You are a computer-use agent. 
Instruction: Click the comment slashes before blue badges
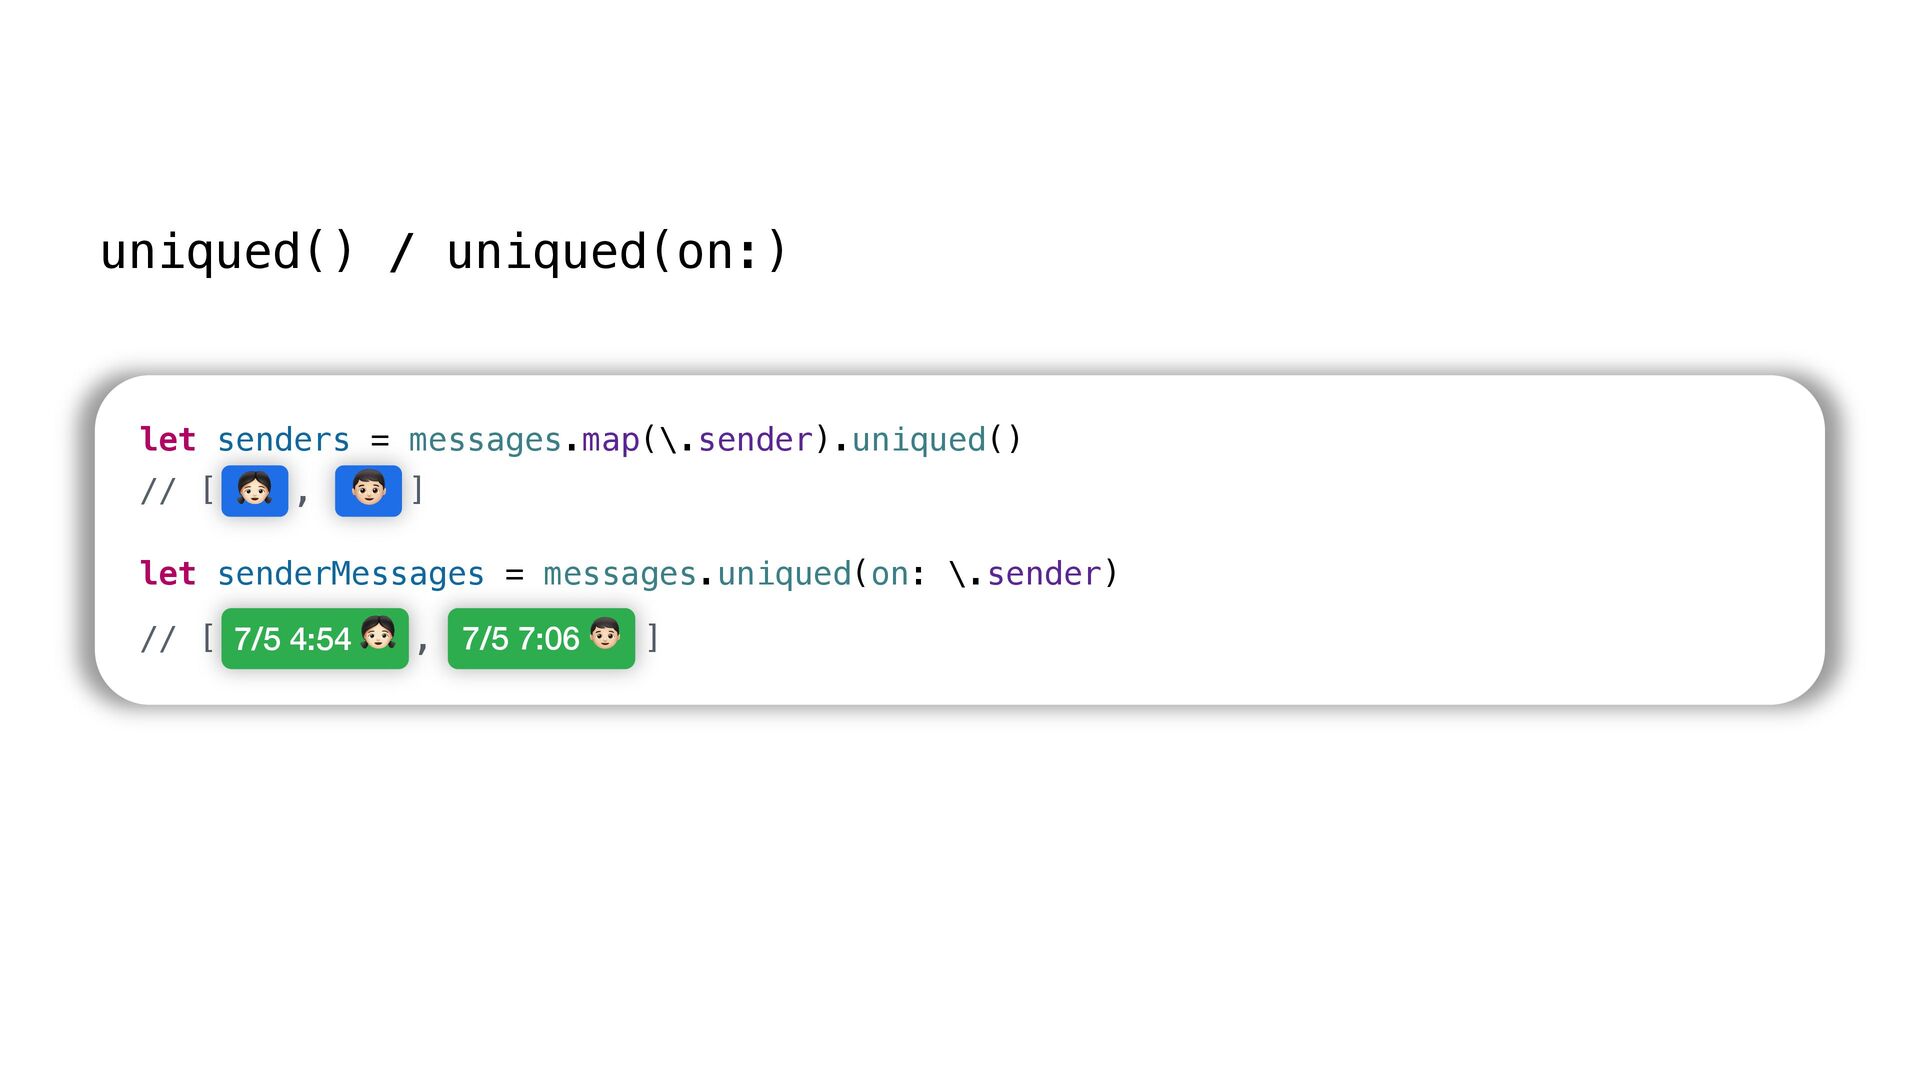point(158,491)
